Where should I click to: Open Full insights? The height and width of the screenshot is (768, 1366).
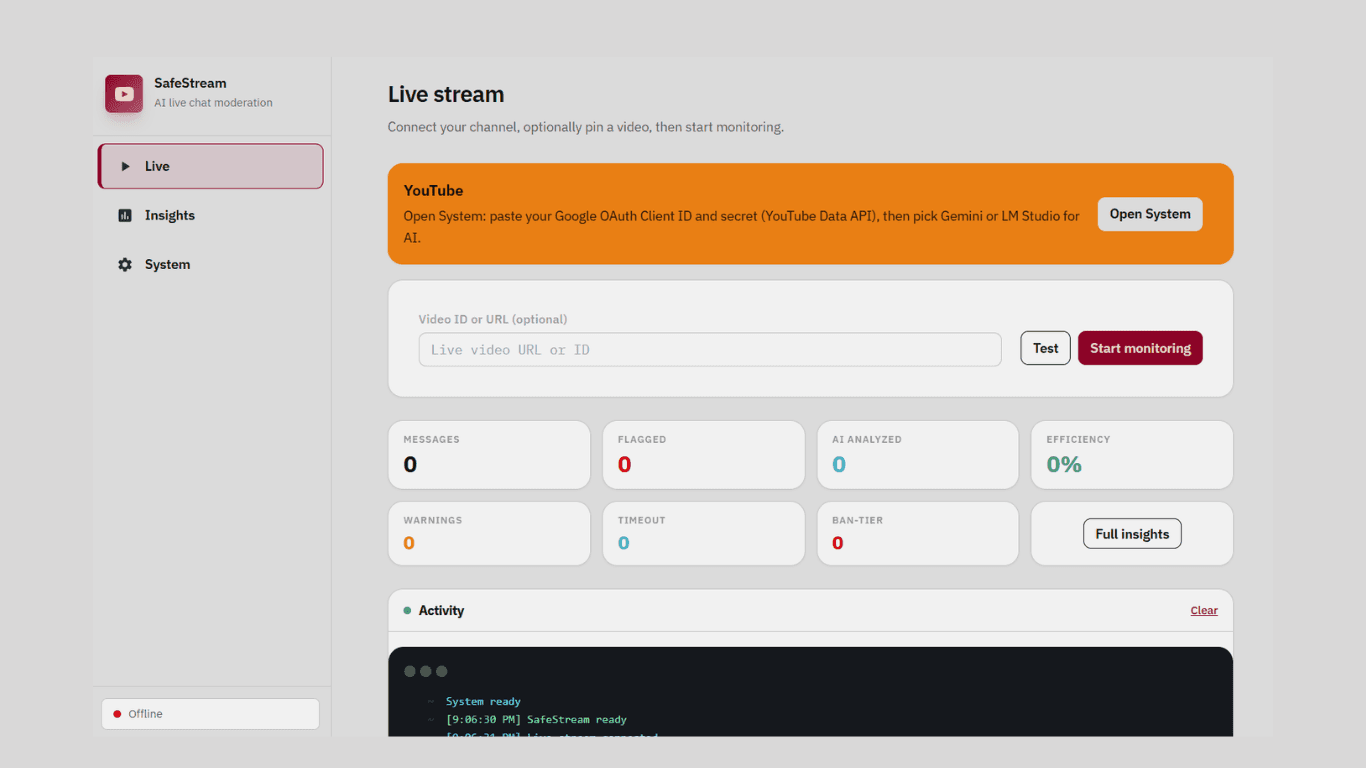click(x=1132, y=534)
